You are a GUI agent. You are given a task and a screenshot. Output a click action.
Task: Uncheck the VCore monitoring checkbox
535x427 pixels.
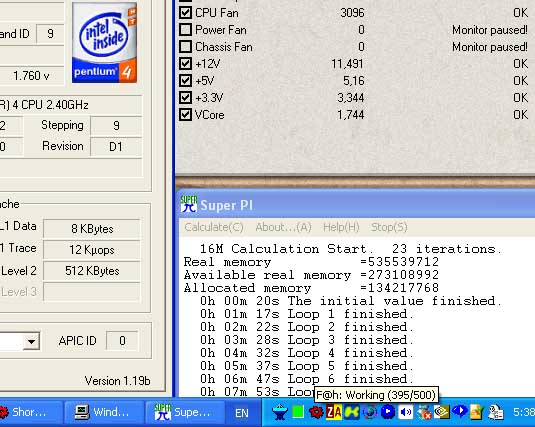pos(185,115)
